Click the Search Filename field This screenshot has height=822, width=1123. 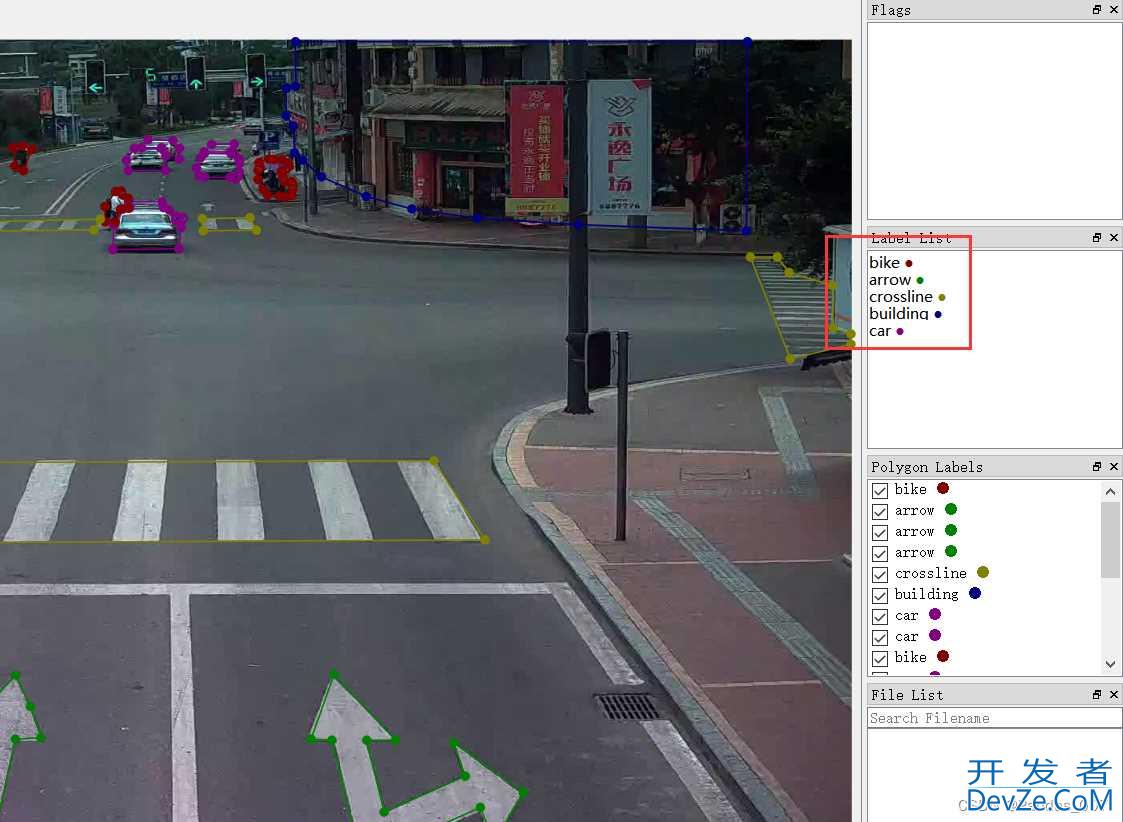[x=994, y=718]
